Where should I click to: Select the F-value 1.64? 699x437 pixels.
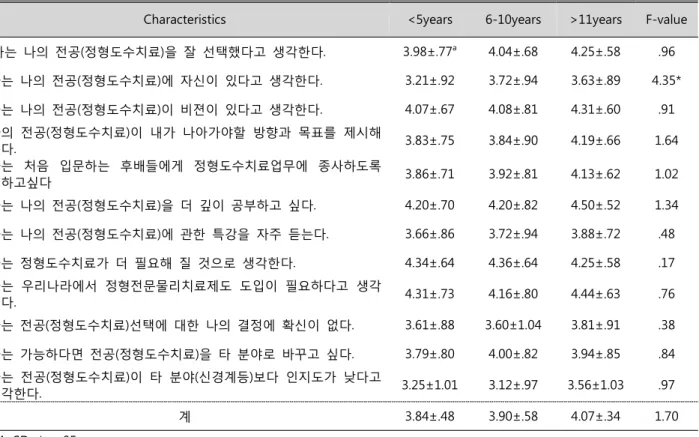666,141
